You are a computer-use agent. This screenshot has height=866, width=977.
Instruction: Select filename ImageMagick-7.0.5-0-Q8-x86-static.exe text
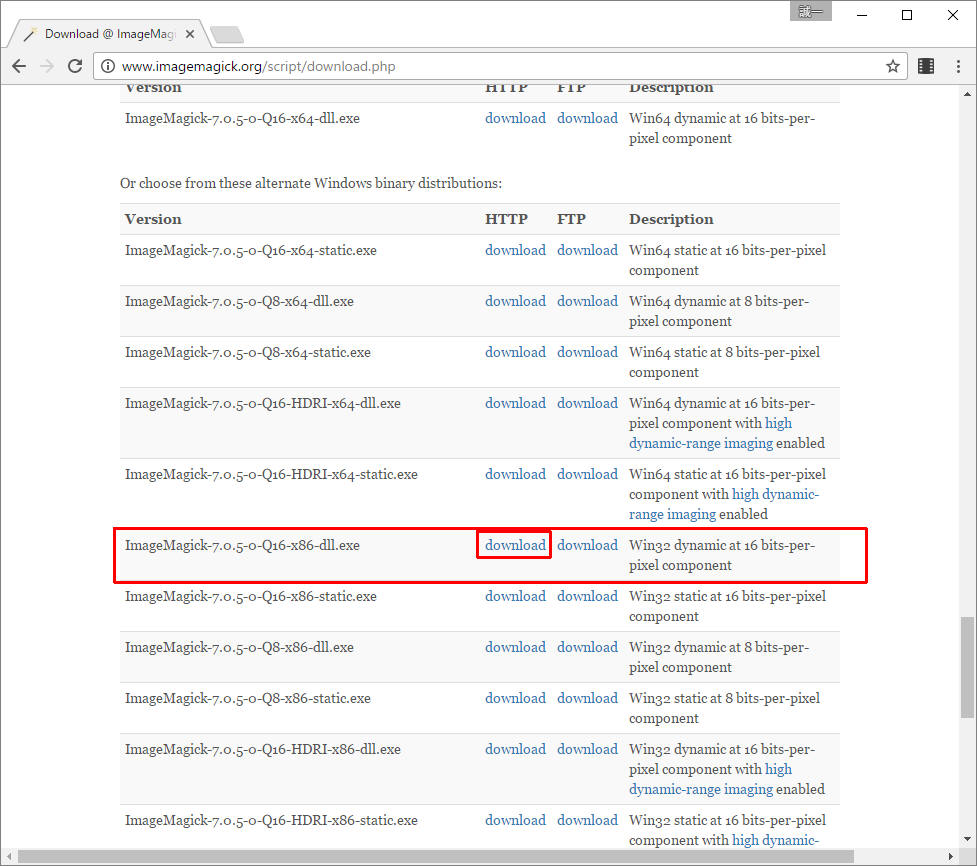(248, 699)
